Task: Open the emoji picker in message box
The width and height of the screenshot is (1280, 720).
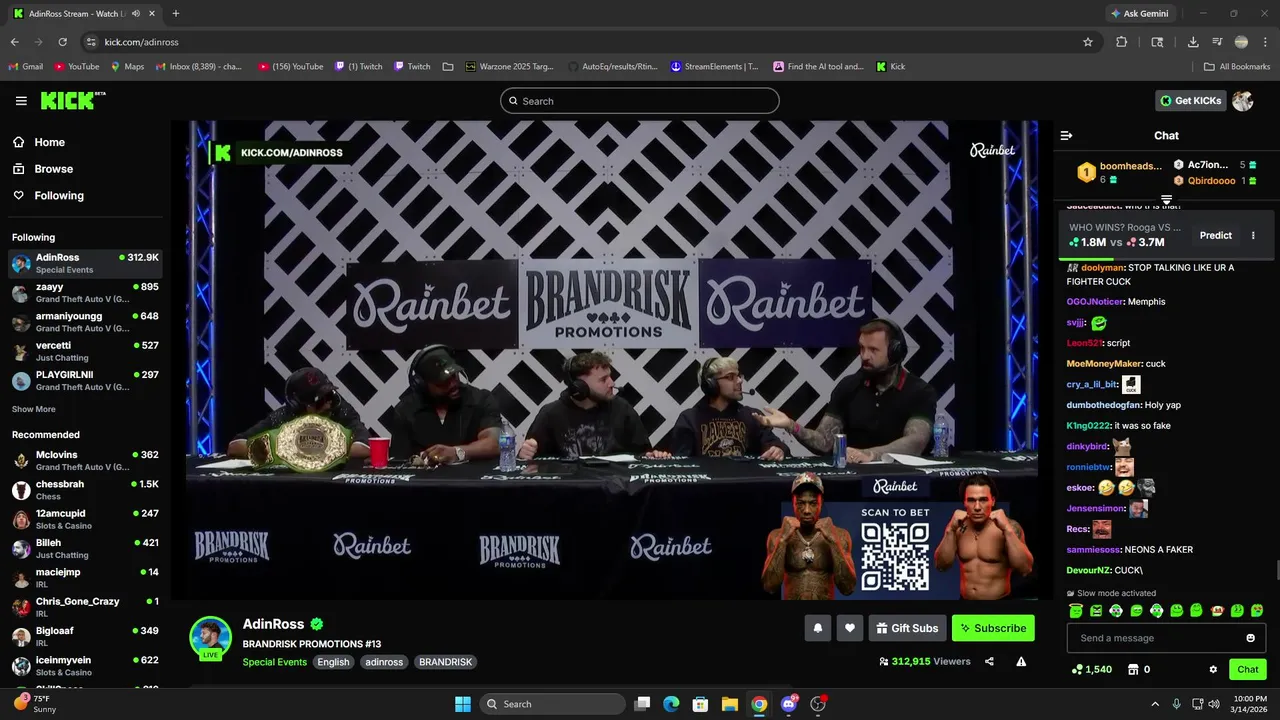Action: click(x=1250, y=638)
